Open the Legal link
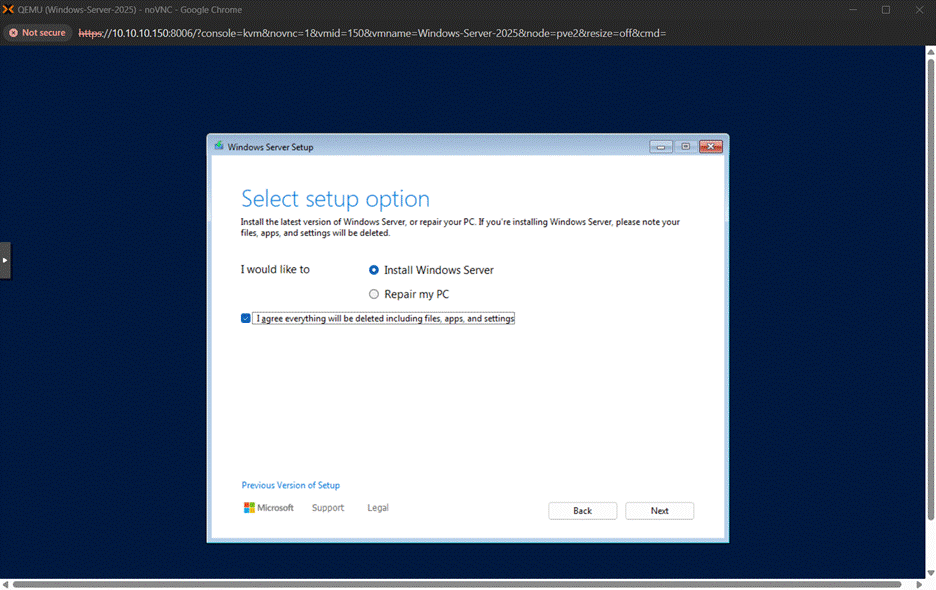936x590 pixels. pyautogui.click(x=378, y=508)
